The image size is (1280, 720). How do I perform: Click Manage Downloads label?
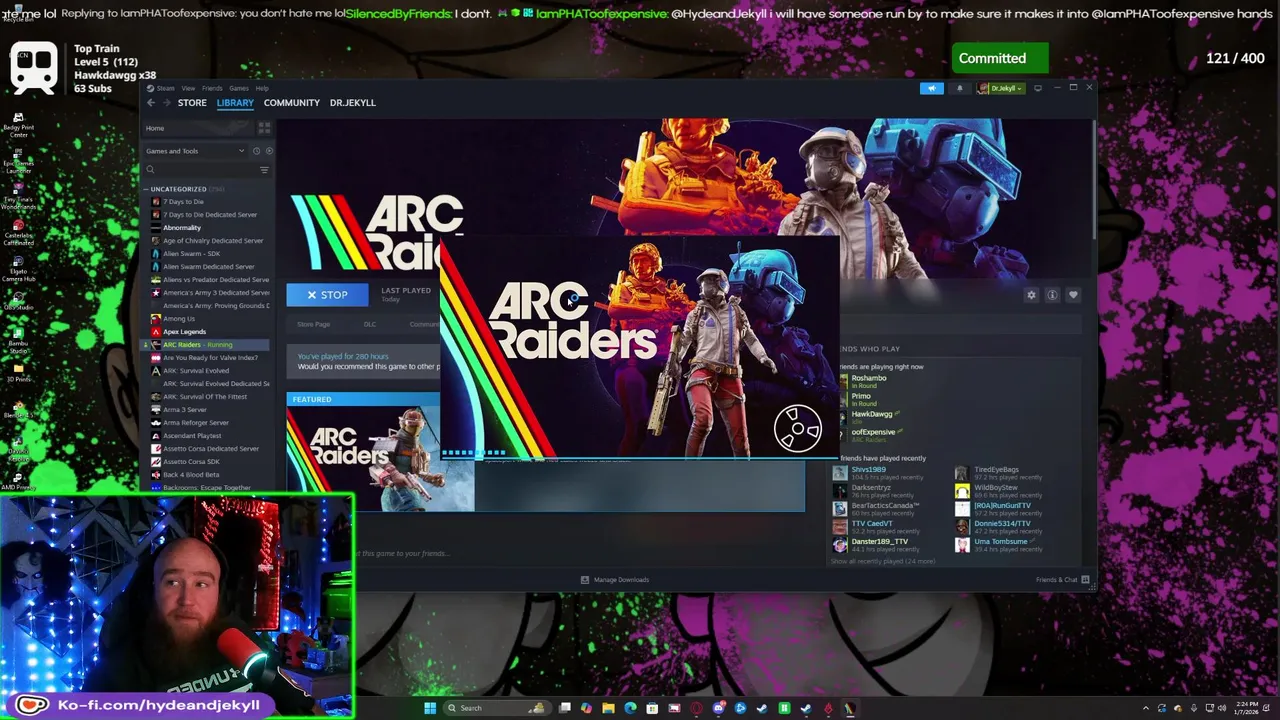[621, 580]
